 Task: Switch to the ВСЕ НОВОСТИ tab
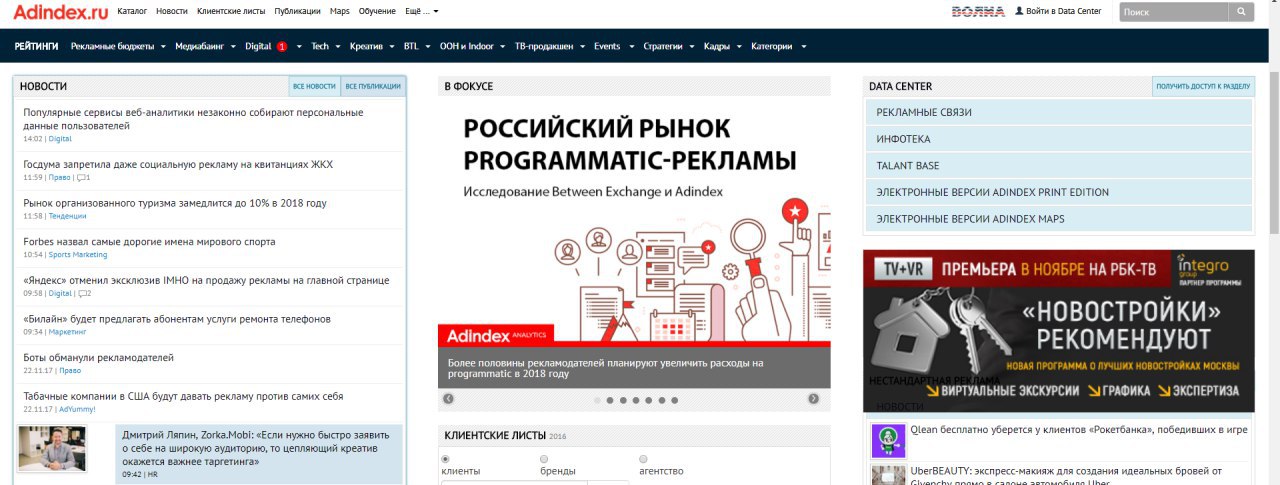tap(314, 87)
